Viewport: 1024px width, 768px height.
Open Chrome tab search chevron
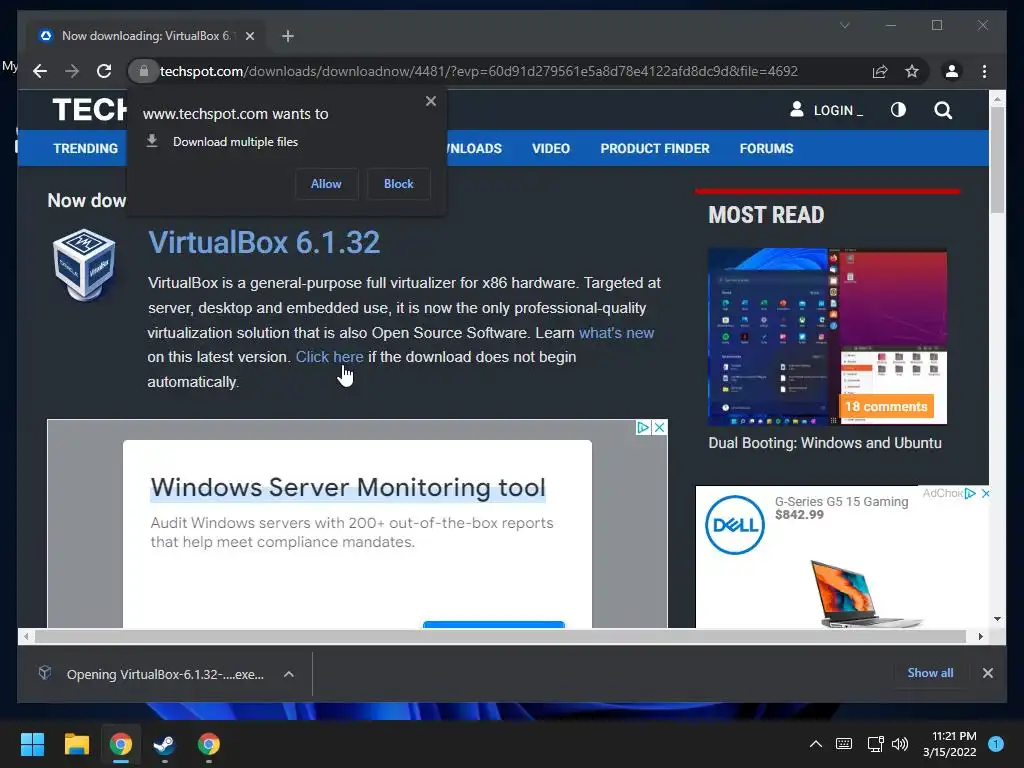tap(844, 25)
